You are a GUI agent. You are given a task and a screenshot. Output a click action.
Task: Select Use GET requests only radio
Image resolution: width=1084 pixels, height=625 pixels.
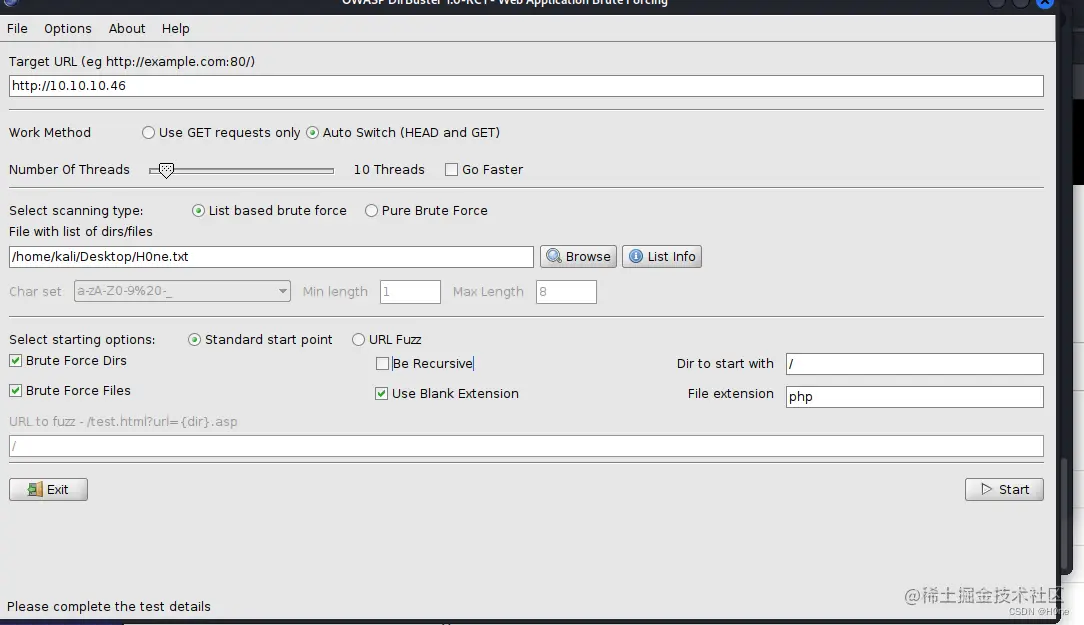(148, 133)
